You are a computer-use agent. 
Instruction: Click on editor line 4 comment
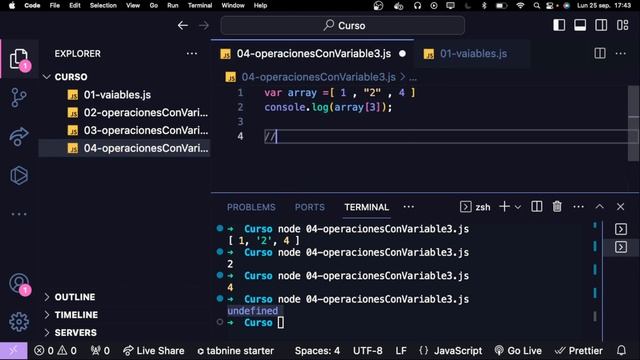tap(270, 136)
